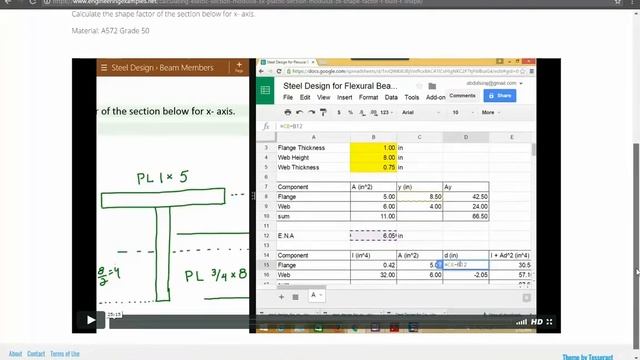Click the Add Sheet plus icon
Screen dimensions: 640x360
pos(281,297)
